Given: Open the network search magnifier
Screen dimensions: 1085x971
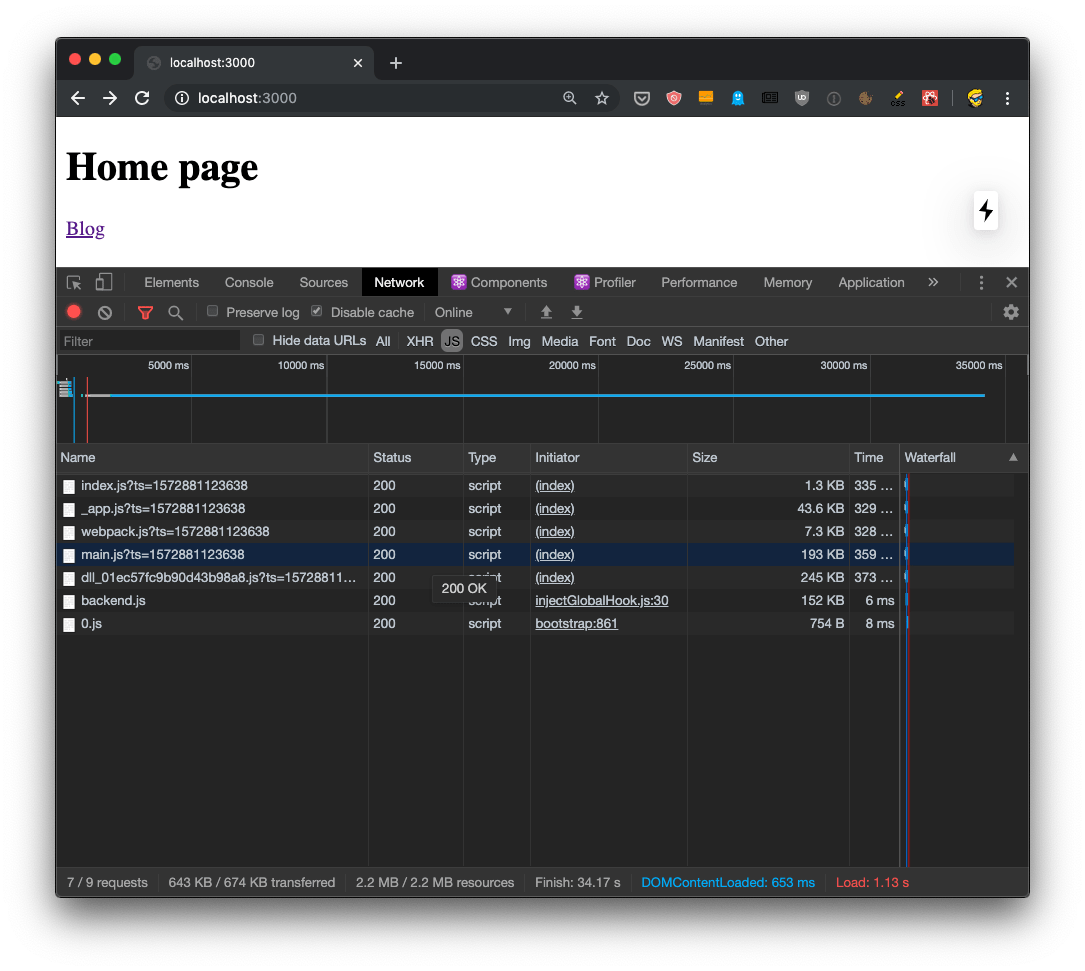Looking at the screenshot, I should click(175, 313).
